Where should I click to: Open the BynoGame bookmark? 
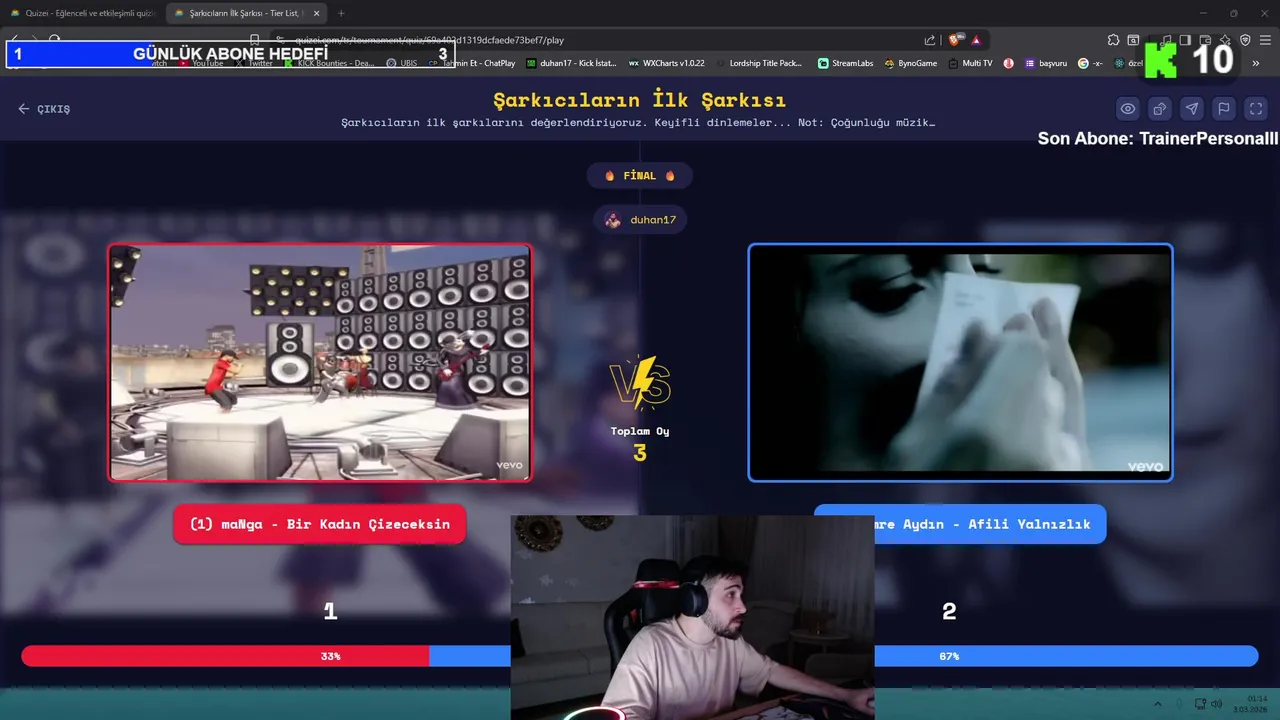coord(911,63)
